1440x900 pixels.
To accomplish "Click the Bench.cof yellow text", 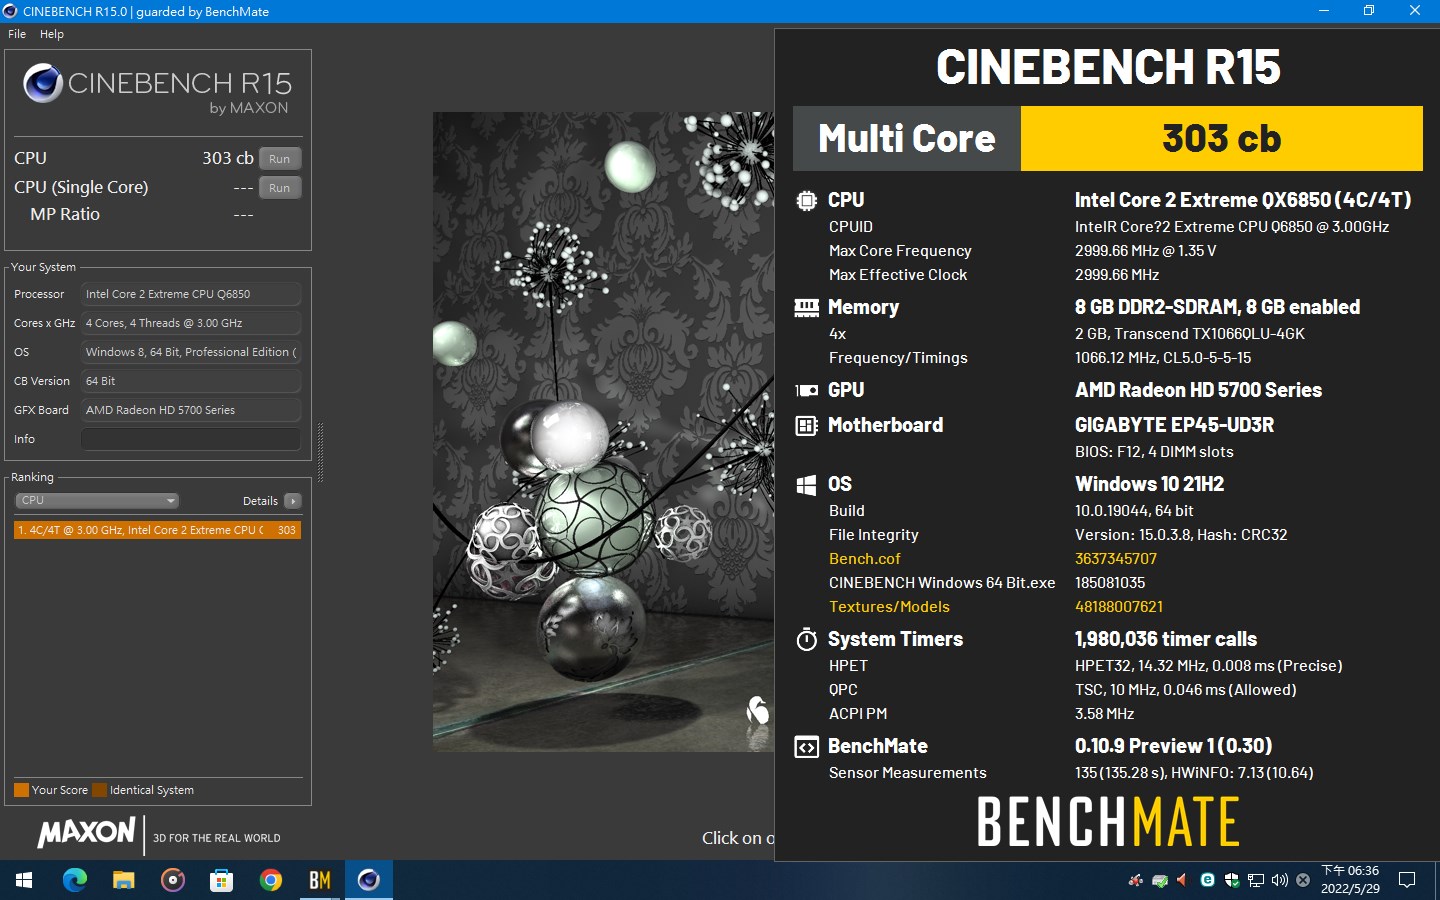I will pyautogui.click(x=865, y=559).
